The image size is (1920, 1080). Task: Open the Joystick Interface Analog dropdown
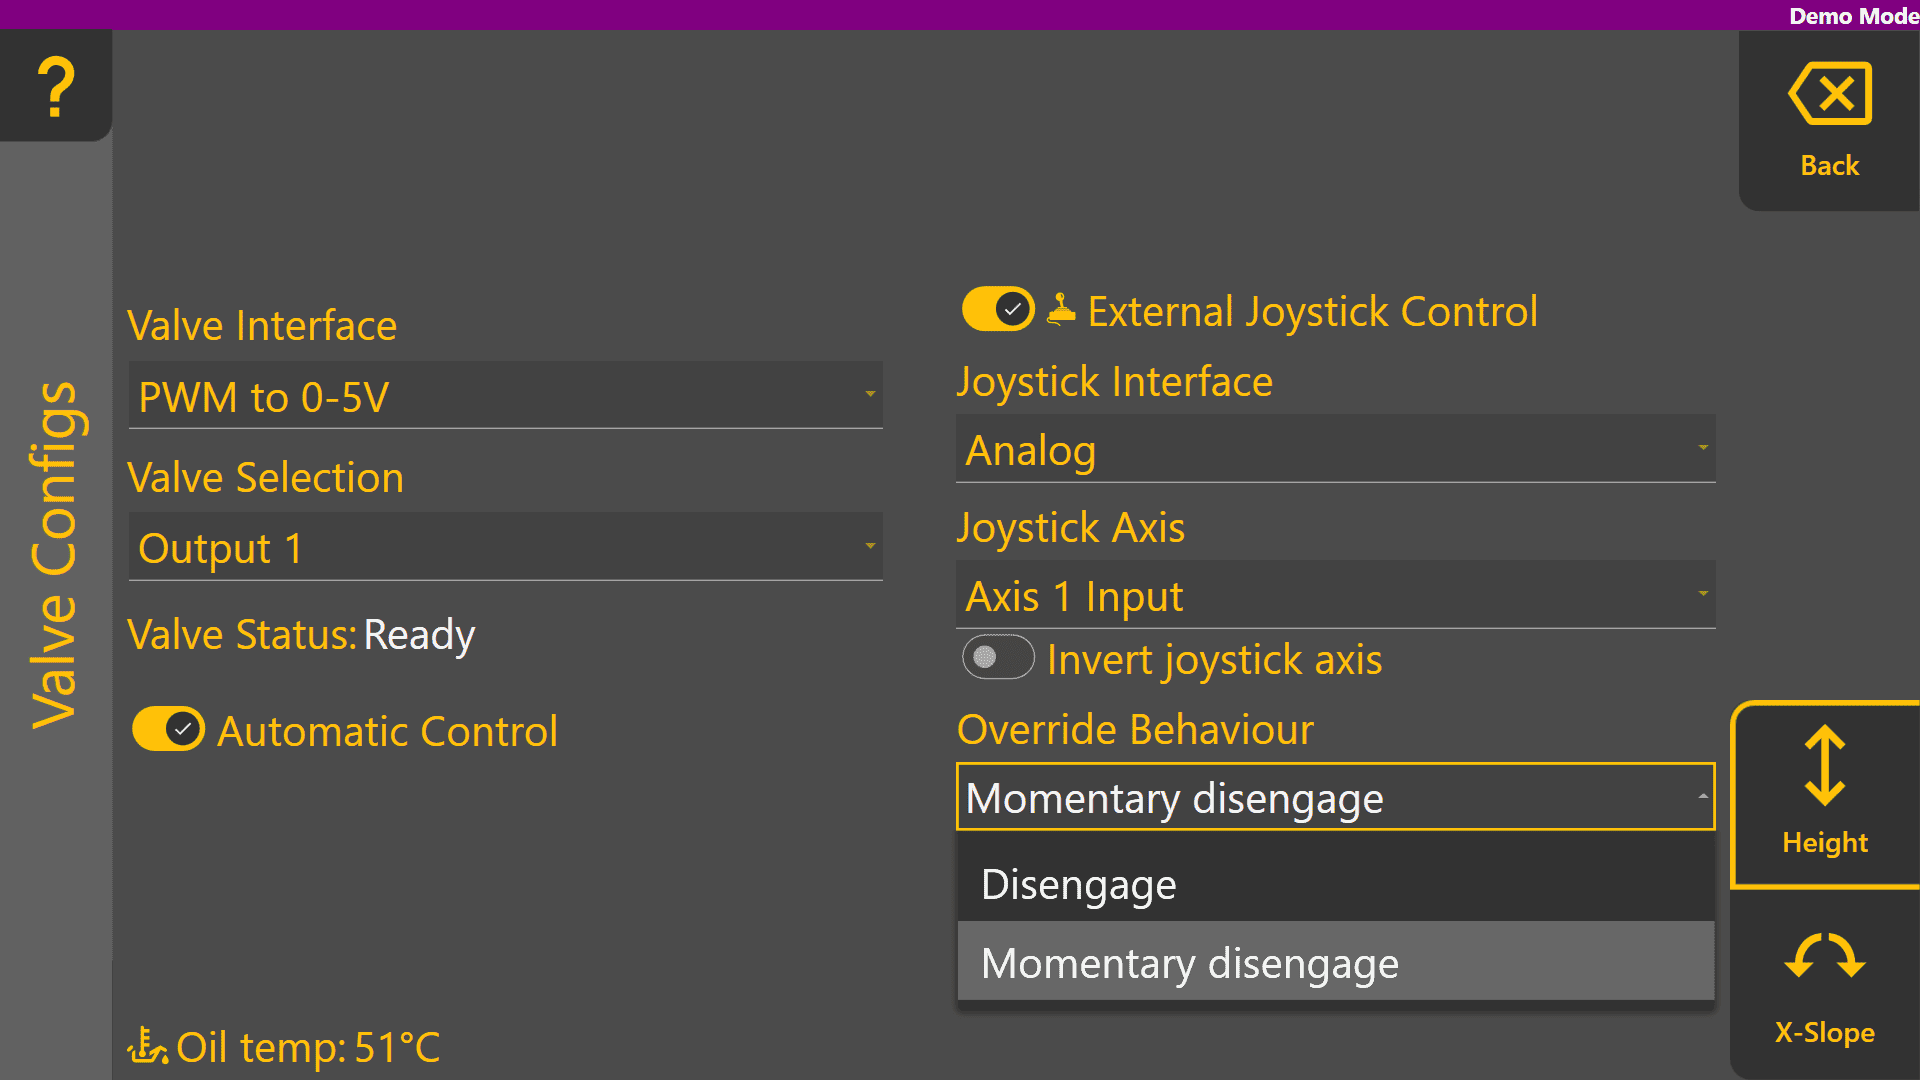pos(1334,450)
